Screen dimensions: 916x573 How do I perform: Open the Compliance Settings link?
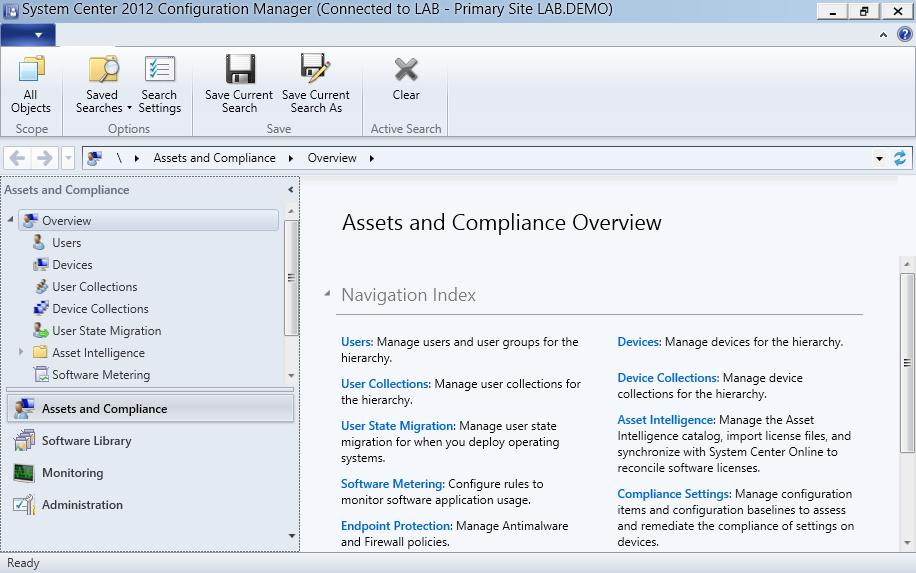pyautogui.click(x=673, y=494)
